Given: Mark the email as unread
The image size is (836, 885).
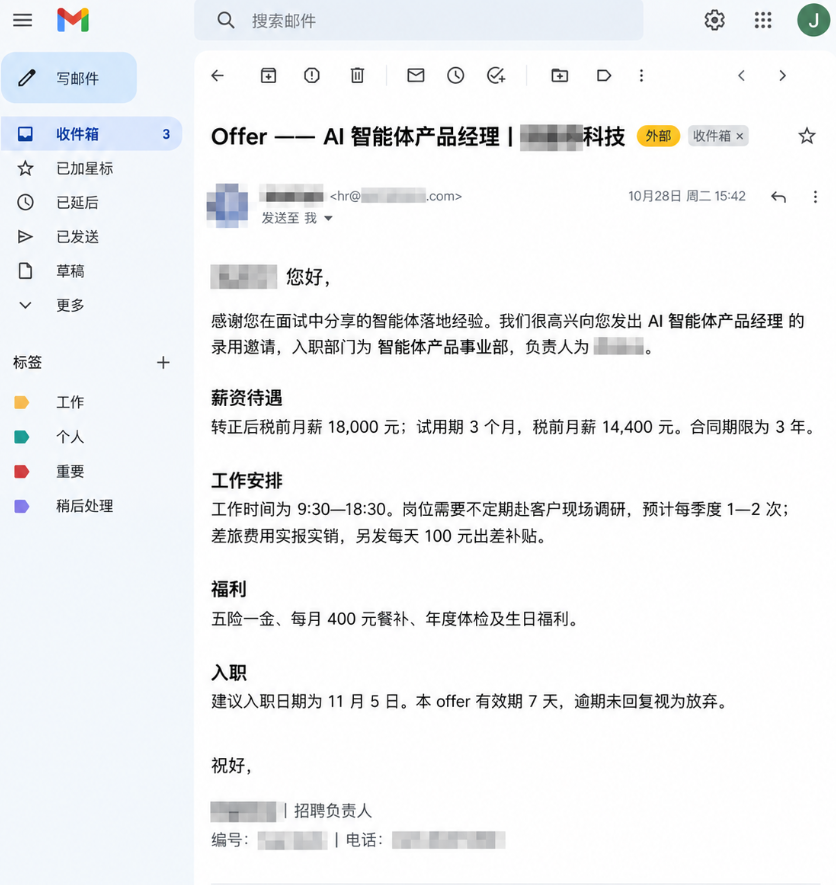Looking at the screenshot, I should tap(415, 75).
